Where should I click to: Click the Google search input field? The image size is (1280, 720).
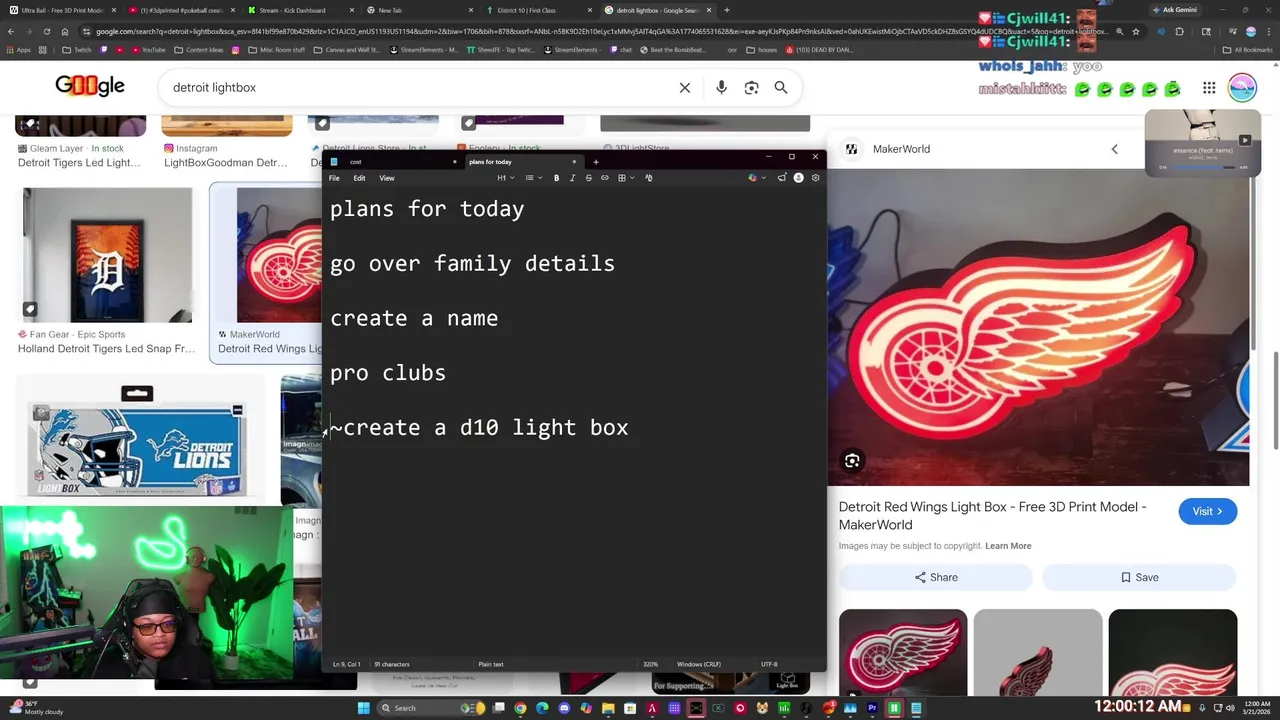click(x=420, y=88)
